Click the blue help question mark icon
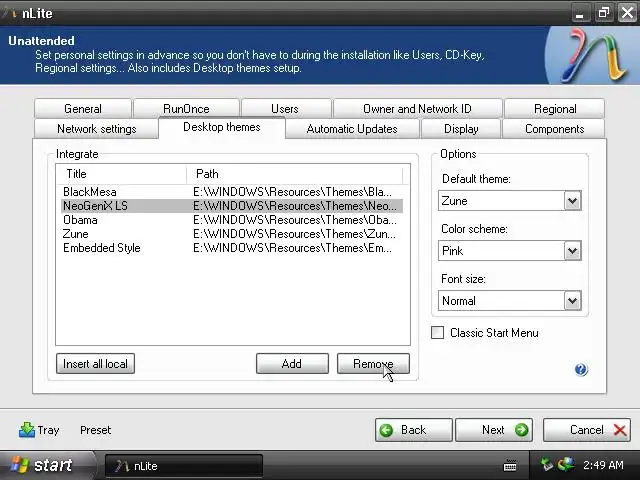 coord(581,369)
